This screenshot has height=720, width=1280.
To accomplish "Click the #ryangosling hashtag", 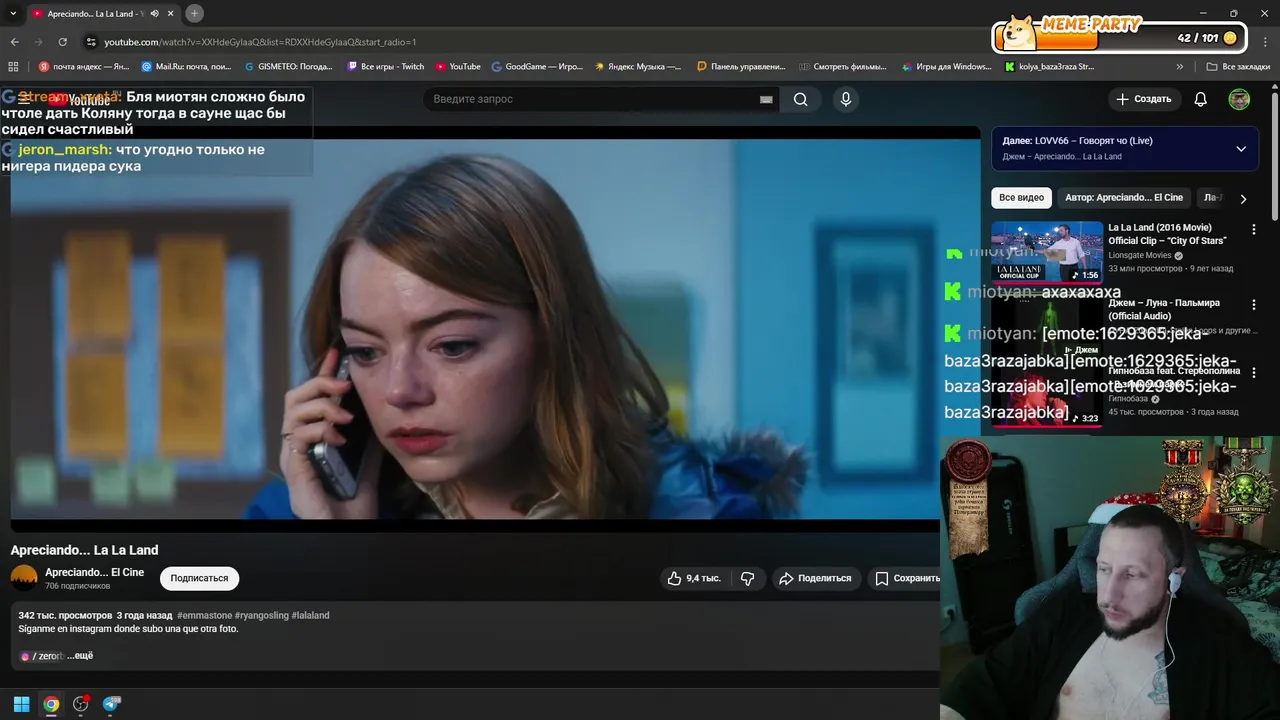I will (x=261, y=615).
